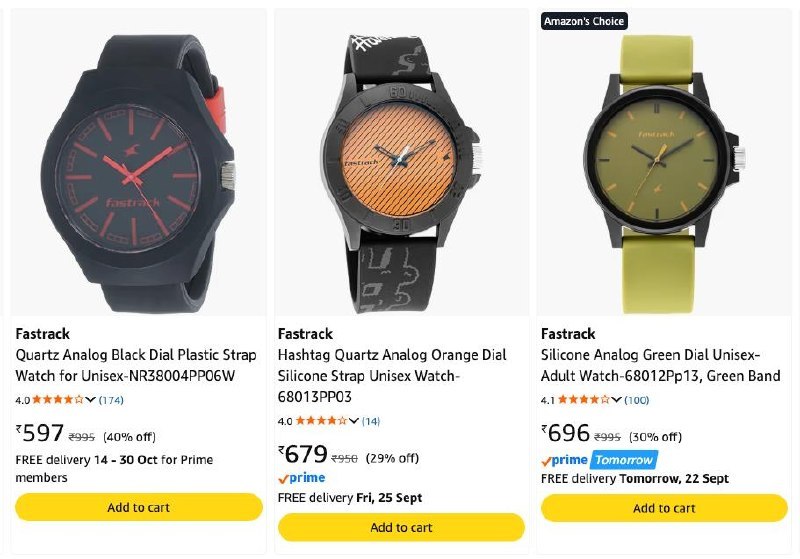This screenshot has width=800, height=559.
Task: Expand the rating chevron next to 14 reviews
Action: click(354, 421)
